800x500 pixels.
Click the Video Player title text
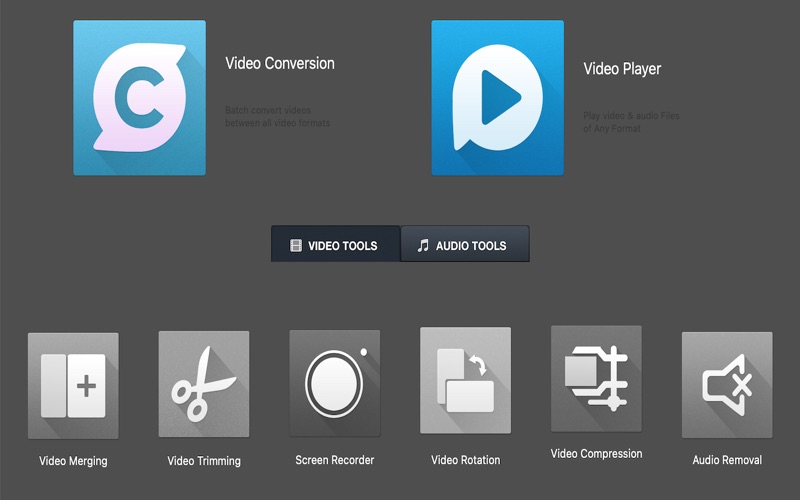pyautogui.click(x=622, y=69)
